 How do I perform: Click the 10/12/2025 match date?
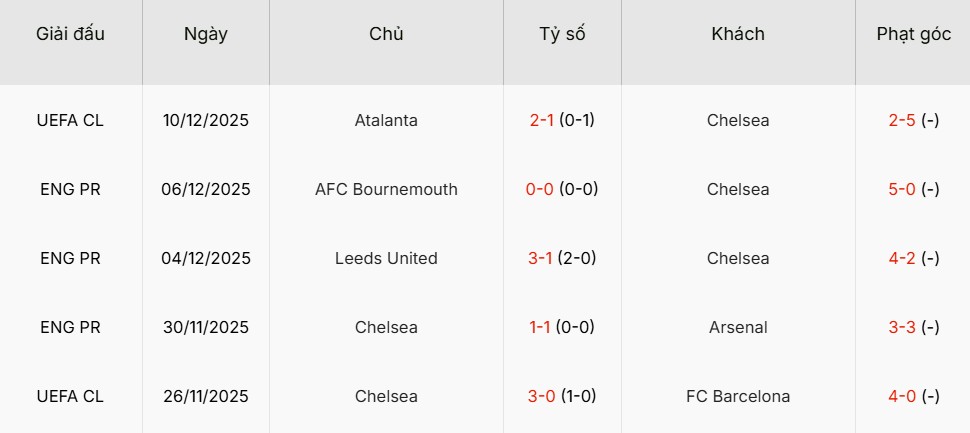[206, 120]
